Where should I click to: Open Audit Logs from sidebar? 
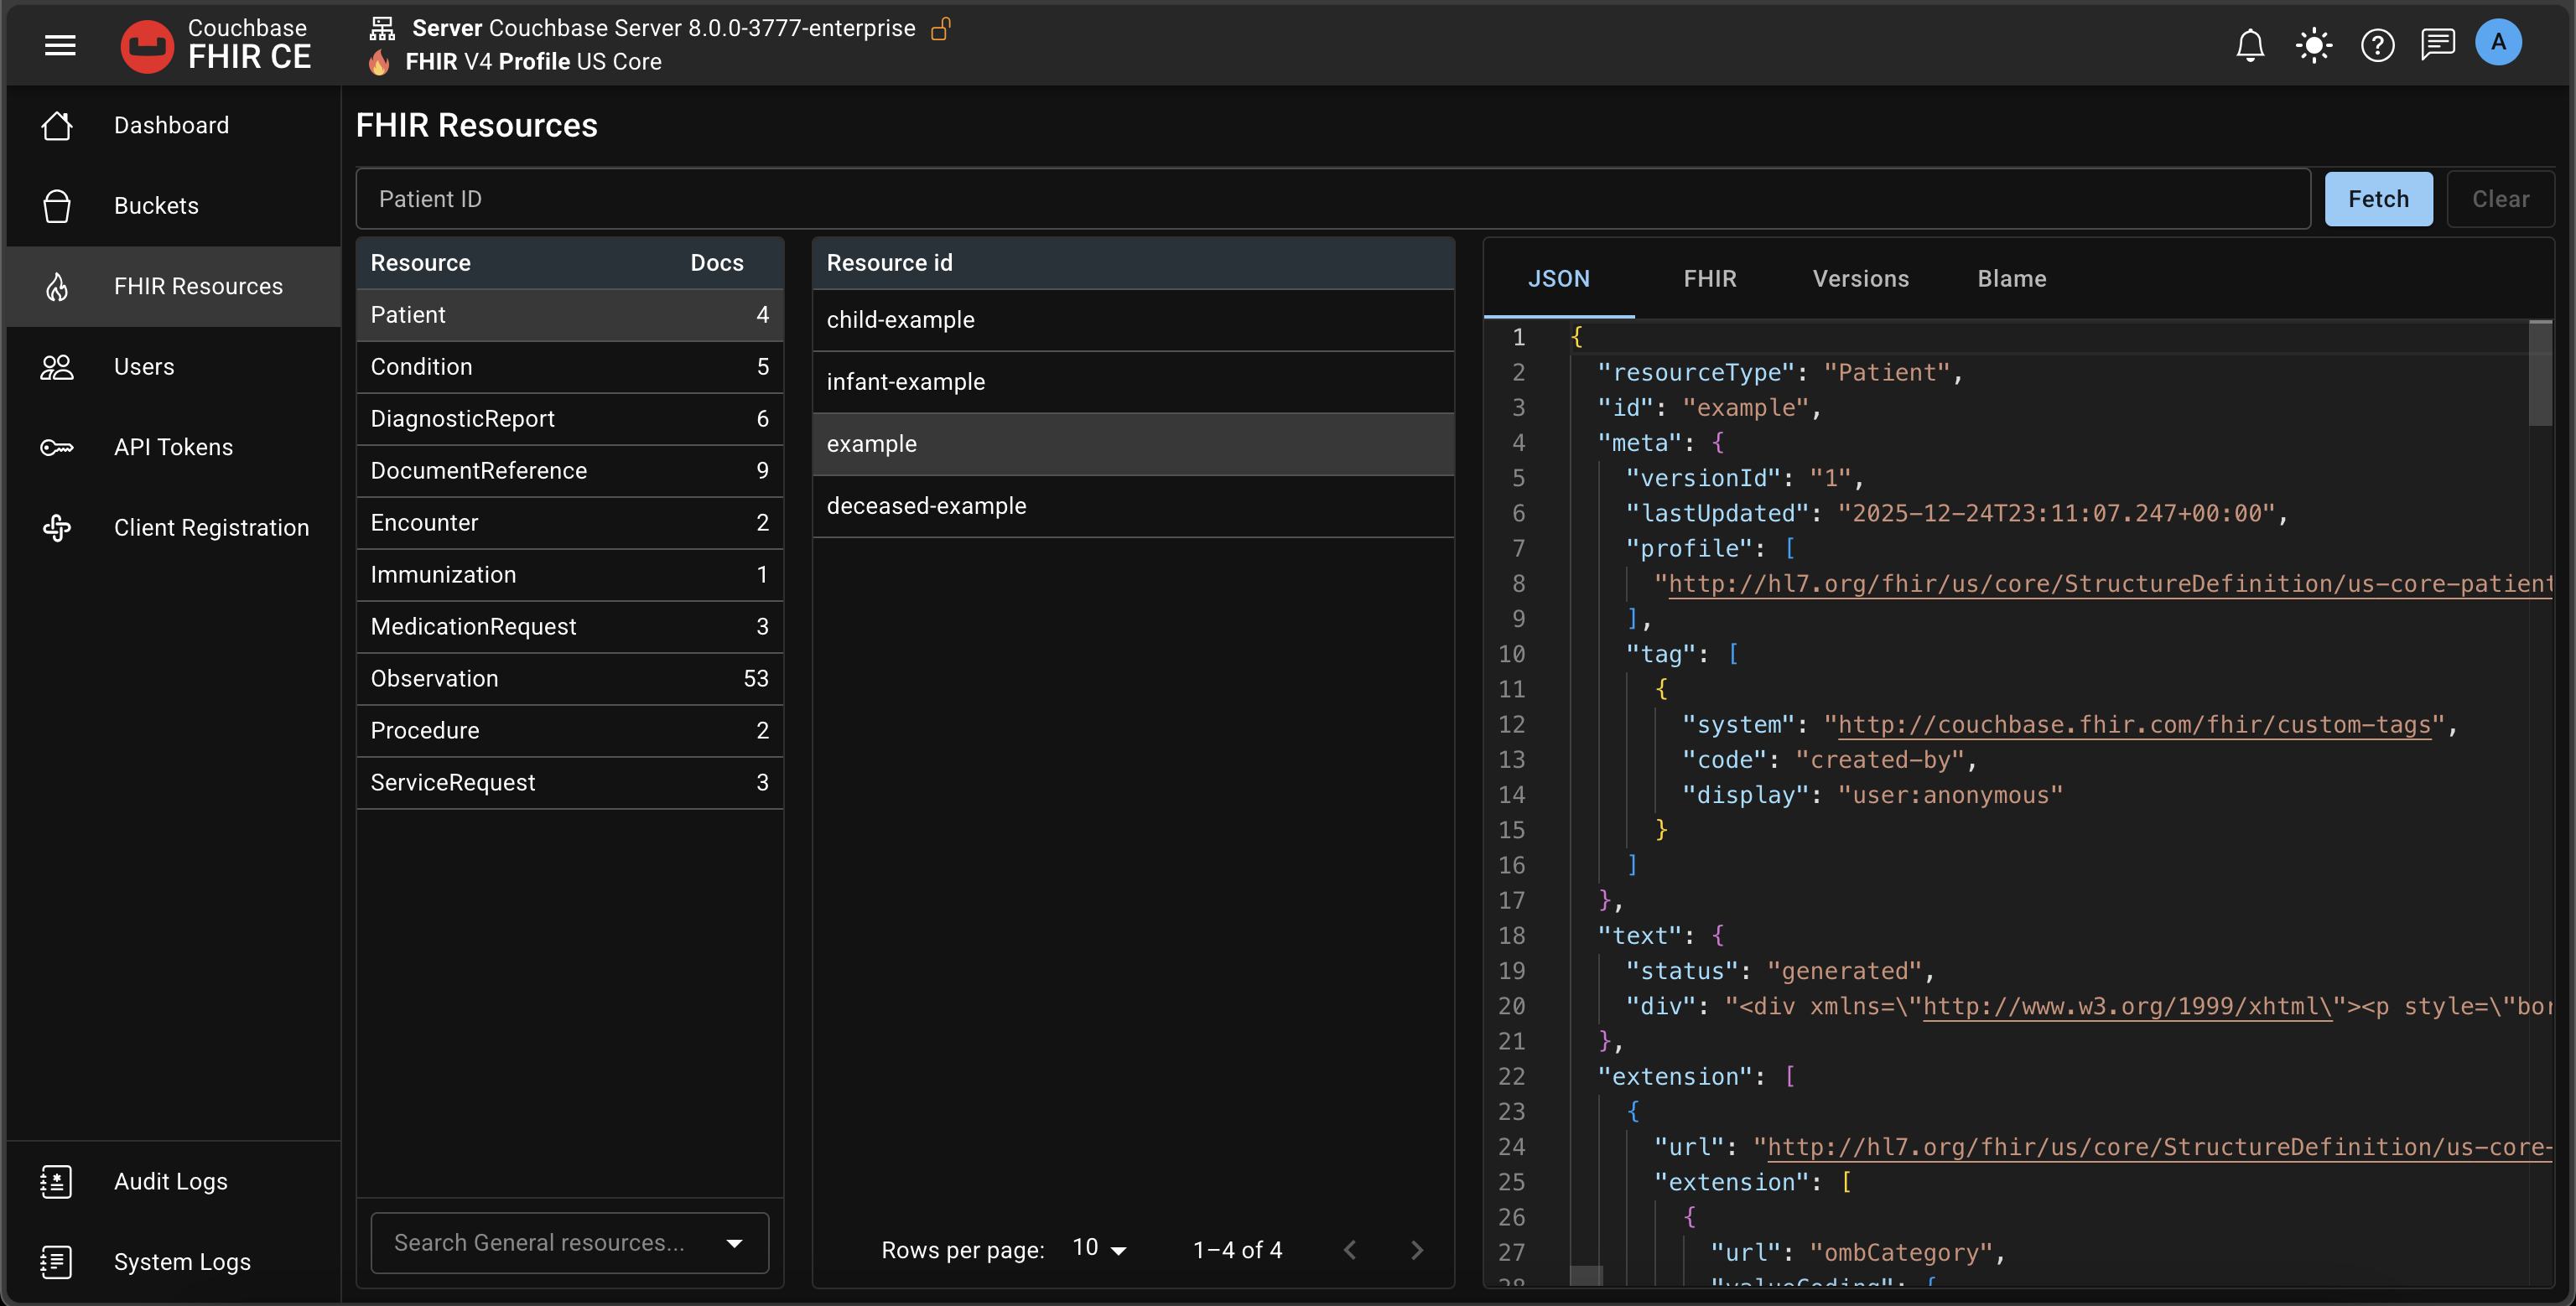[170, 1181]
